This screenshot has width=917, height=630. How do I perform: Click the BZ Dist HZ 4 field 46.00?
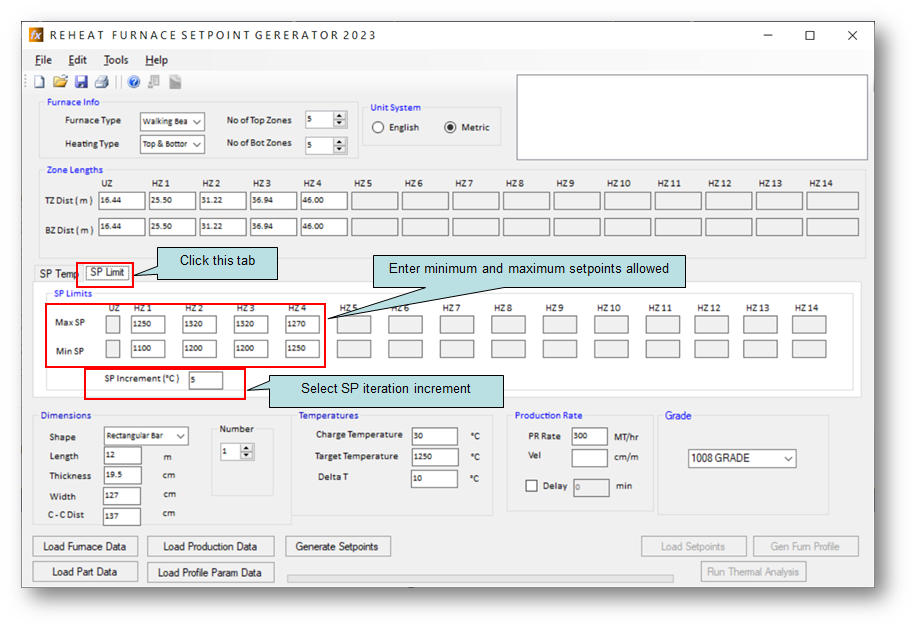click(x=324, y=227)
